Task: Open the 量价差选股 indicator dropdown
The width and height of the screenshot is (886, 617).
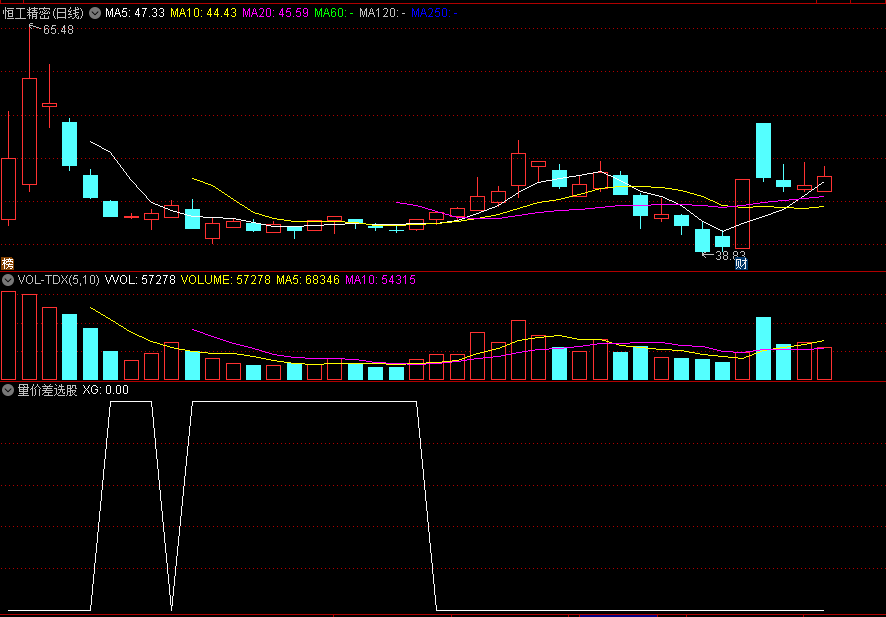Action: (8, 390)
